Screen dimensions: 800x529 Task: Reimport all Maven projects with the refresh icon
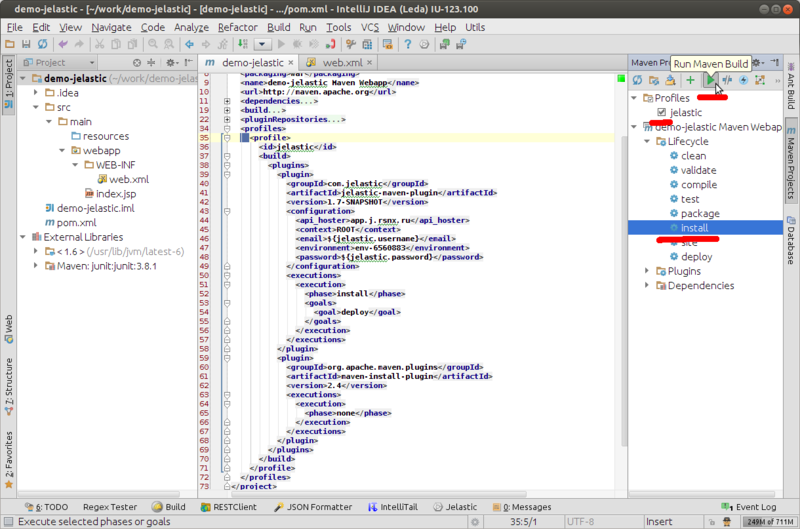click(x=637, y=80)
